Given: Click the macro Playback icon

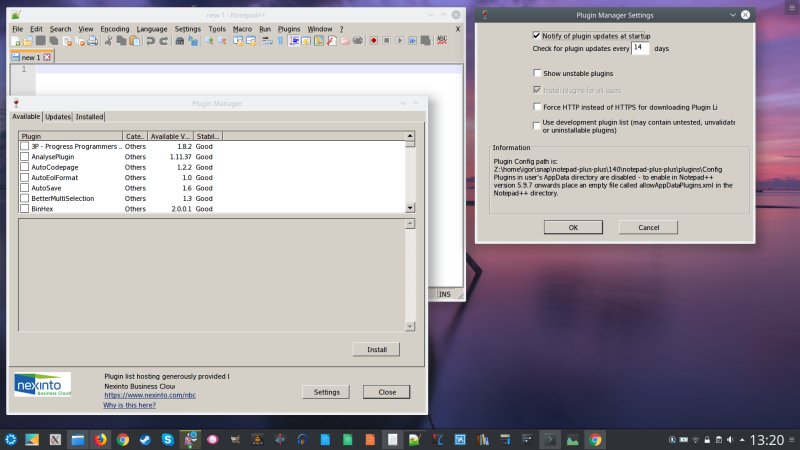Looking at the screenshot, I should [399, 41].
